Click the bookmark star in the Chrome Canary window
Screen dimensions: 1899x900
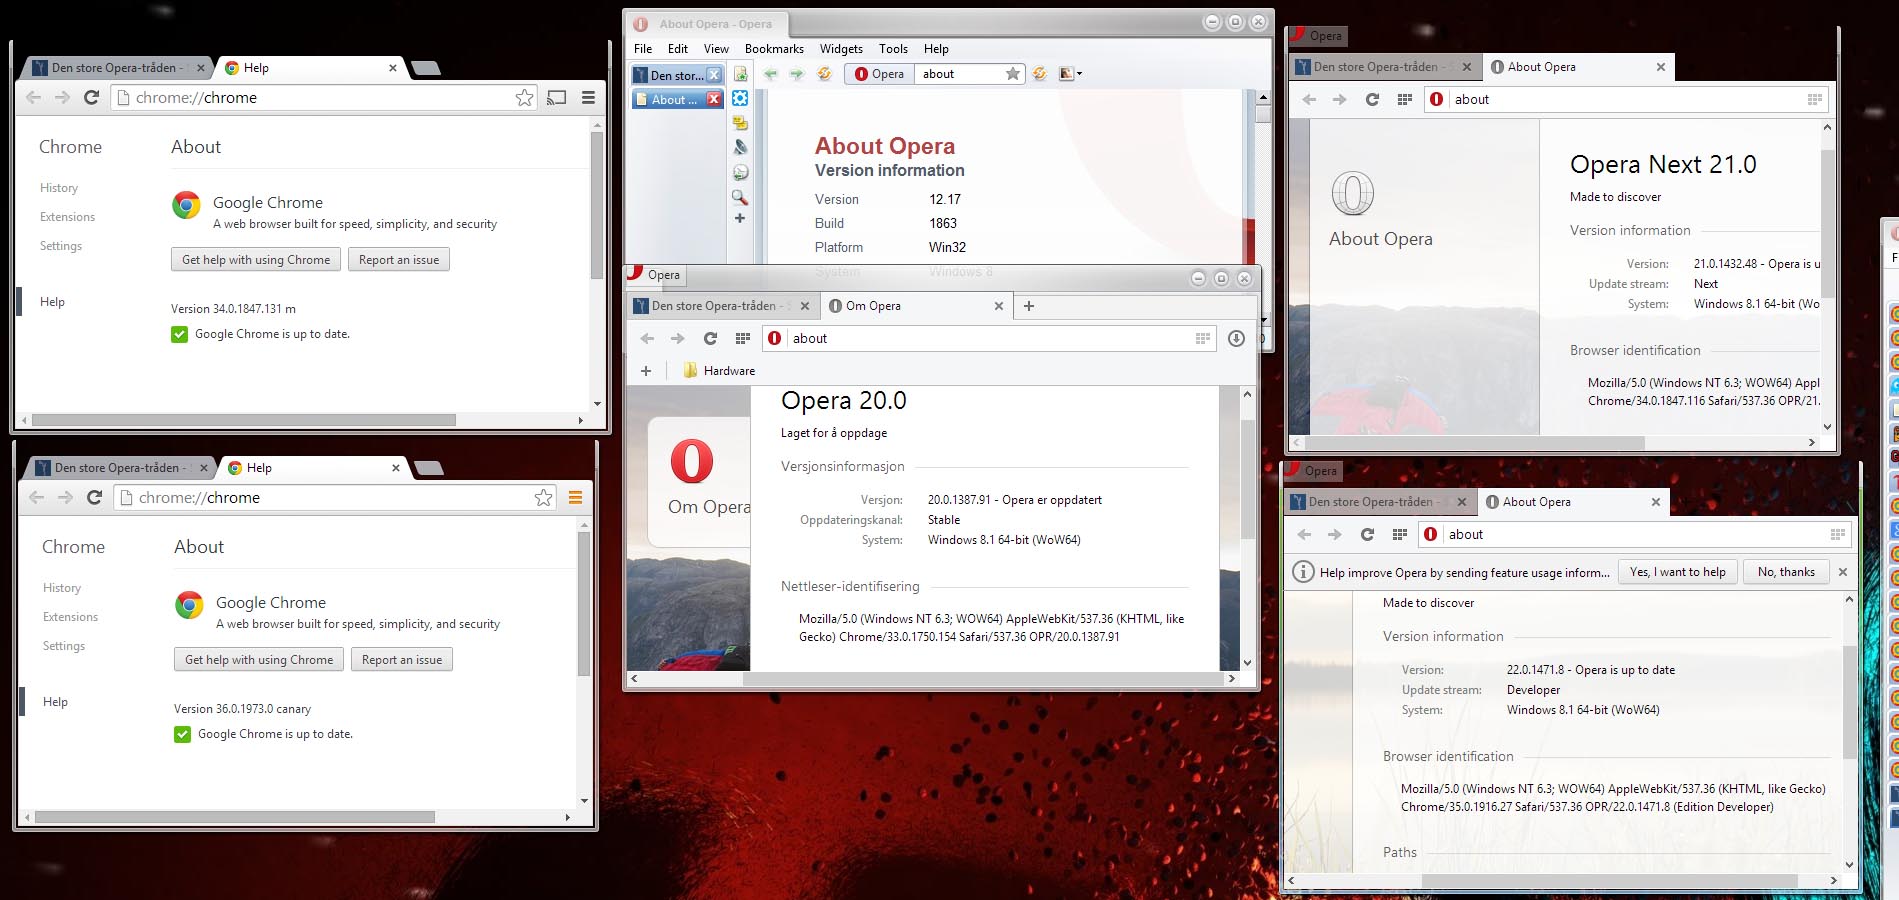(x=543, y=497)
